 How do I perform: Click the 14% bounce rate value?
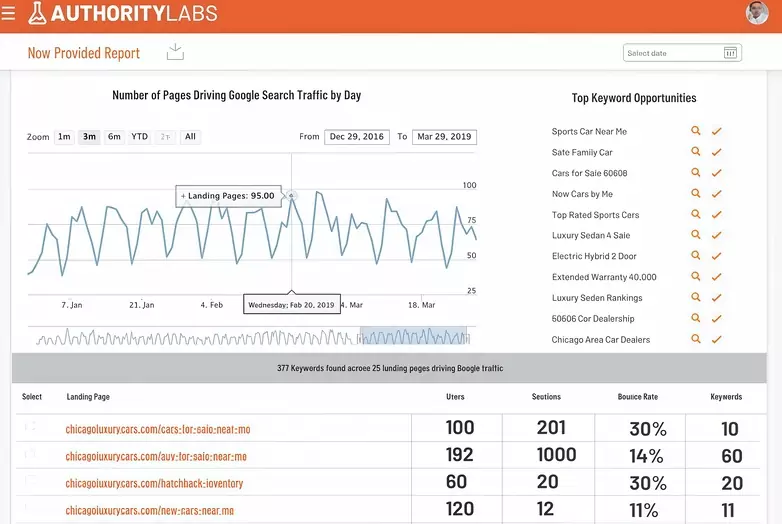[x=646, y=456]
